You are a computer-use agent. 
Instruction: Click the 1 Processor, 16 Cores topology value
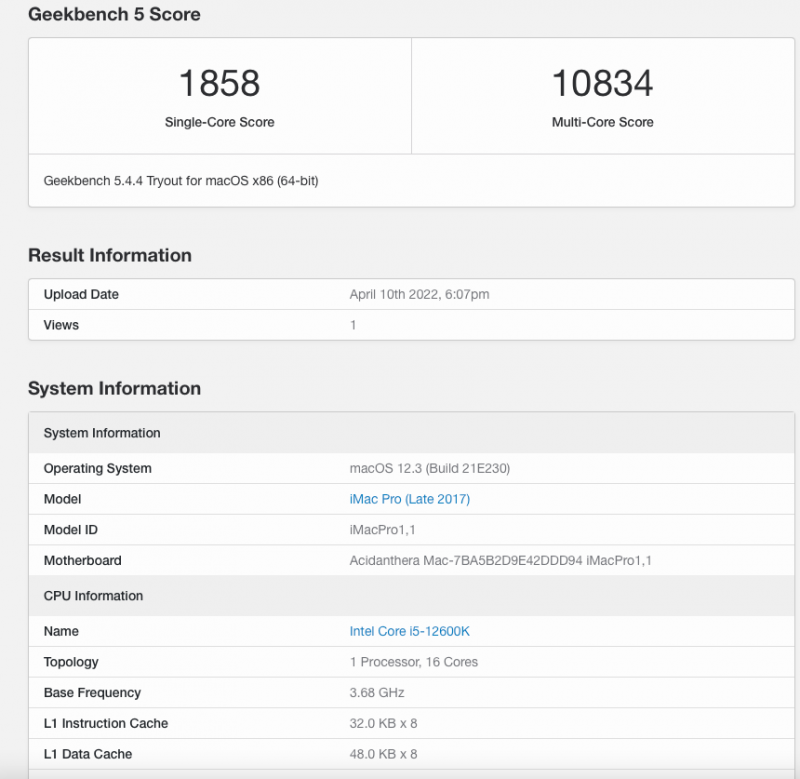click(414, 662)
